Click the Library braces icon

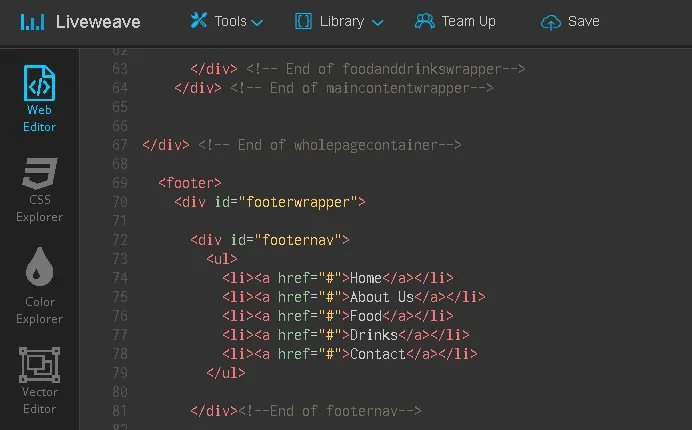pyautogui.click(x=303, y=21)
